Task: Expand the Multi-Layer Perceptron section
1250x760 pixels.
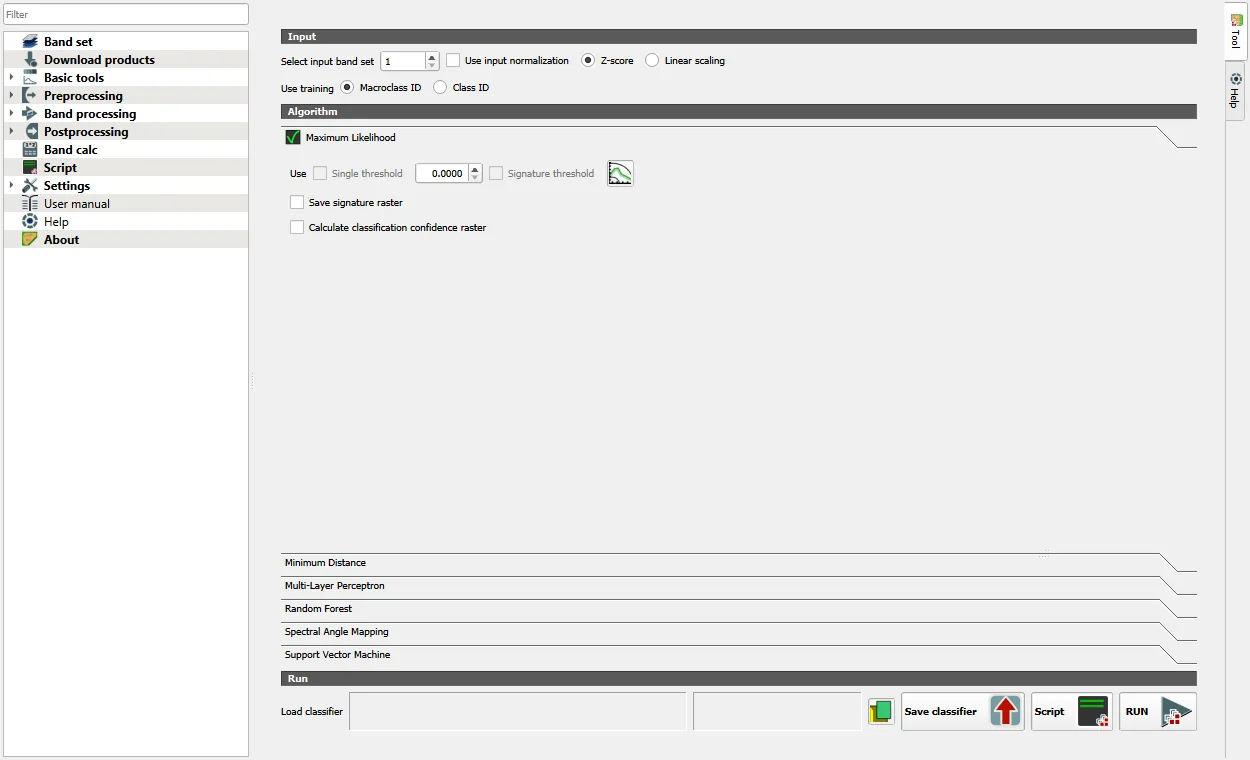Action: 738,586
